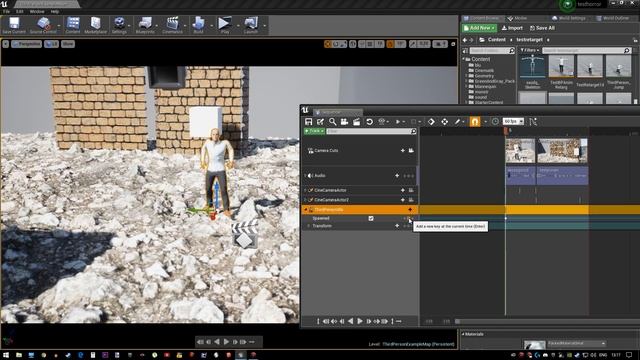The image size is (640, 360).
Task: Click the Sequencer restore state icon
Action: (x=369, y=122)
